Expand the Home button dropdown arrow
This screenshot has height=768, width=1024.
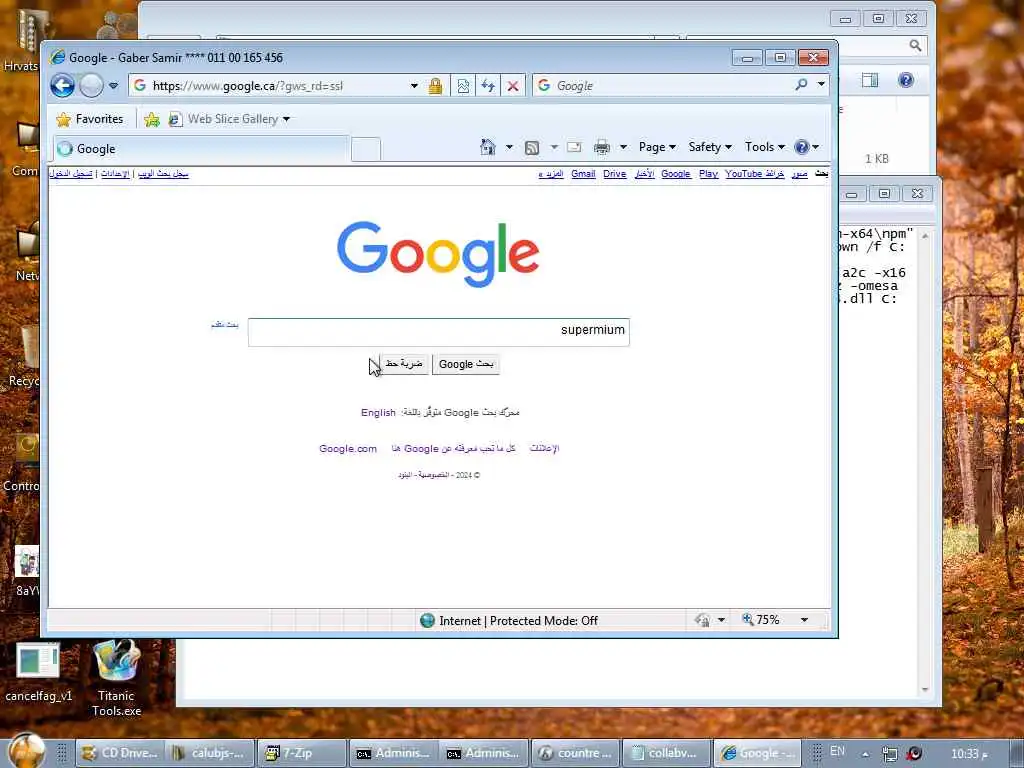[x=509, y=147]
